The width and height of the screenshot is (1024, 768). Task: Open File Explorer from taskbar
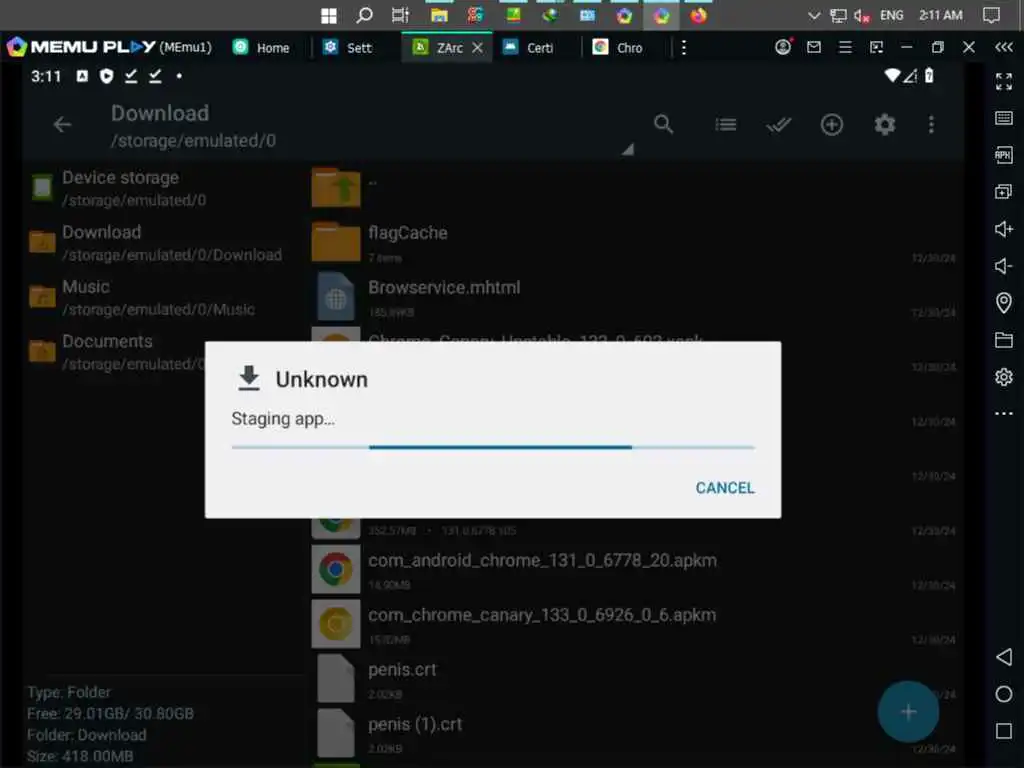(439, 15)
